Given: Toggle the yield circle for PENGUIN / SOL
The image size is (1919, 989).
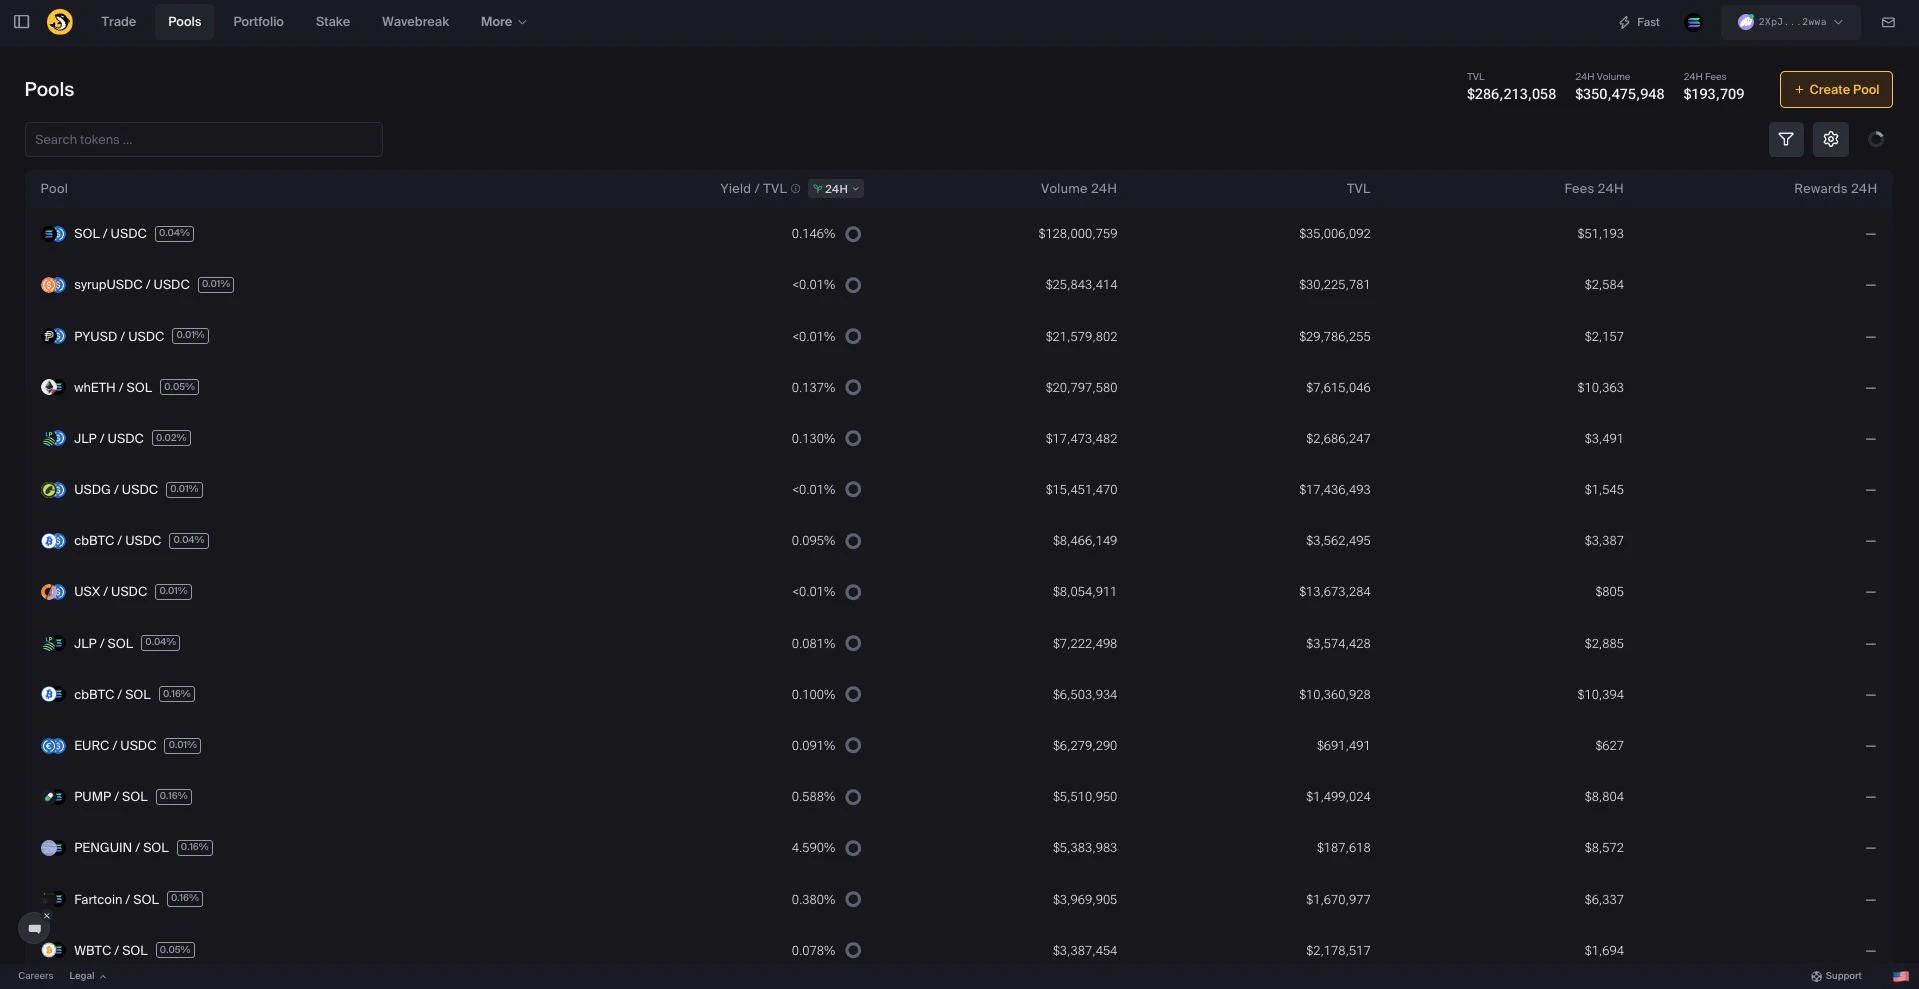Looking at the screenshot, I should point(853,848).
